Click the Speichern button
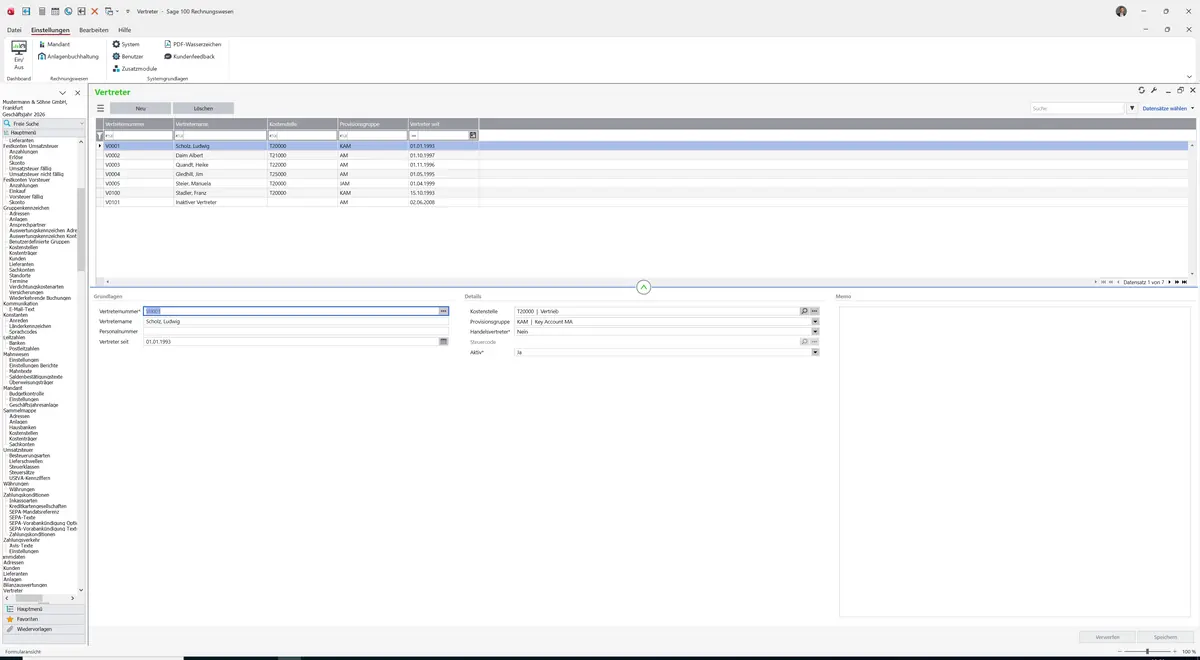The width and height of the screenshot is (1200, 660). (1165, 637)
